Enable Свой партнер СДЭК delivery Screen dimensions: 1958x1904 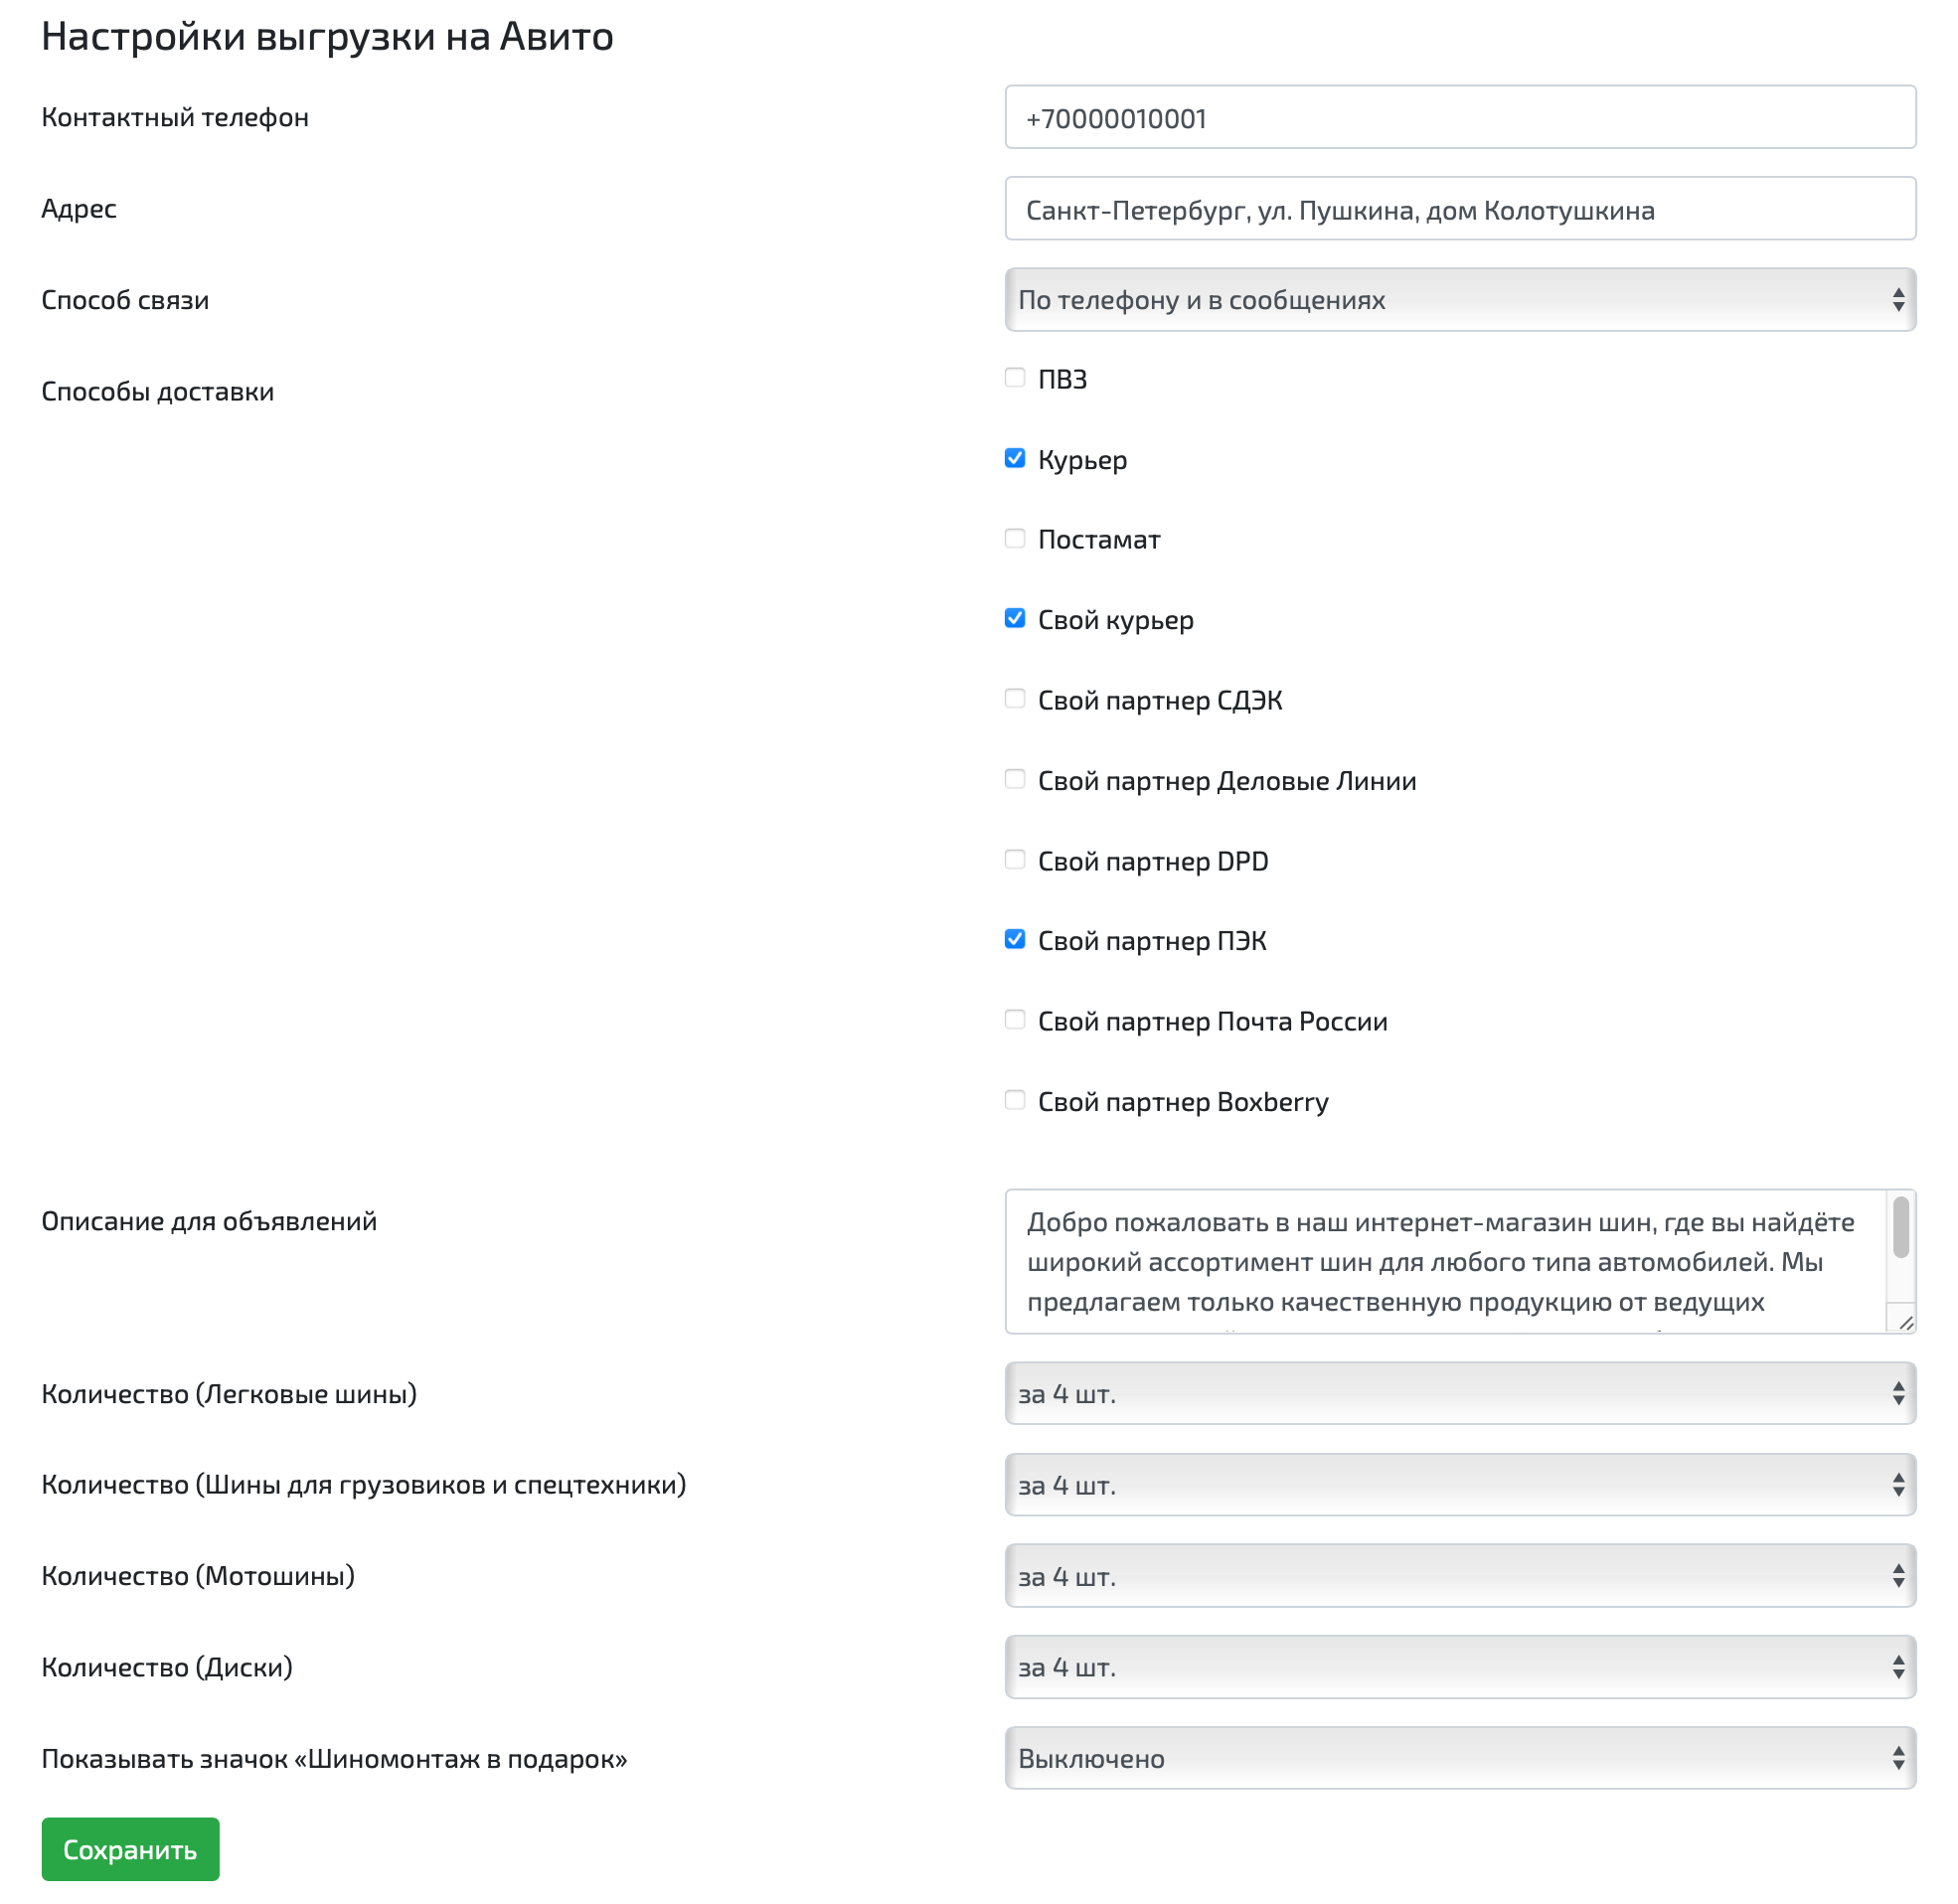click(1014, 699)
